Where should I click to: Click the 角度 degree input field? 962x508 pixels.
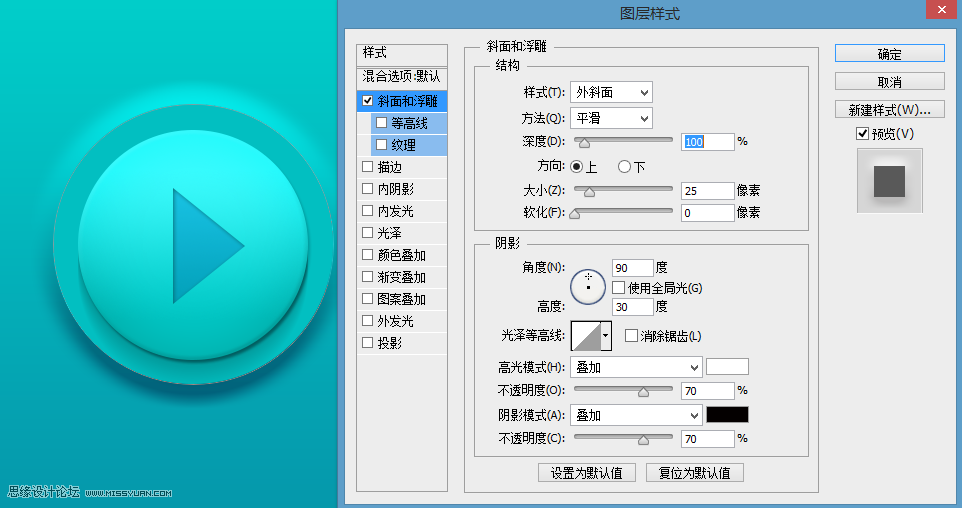tap(633, 268)
